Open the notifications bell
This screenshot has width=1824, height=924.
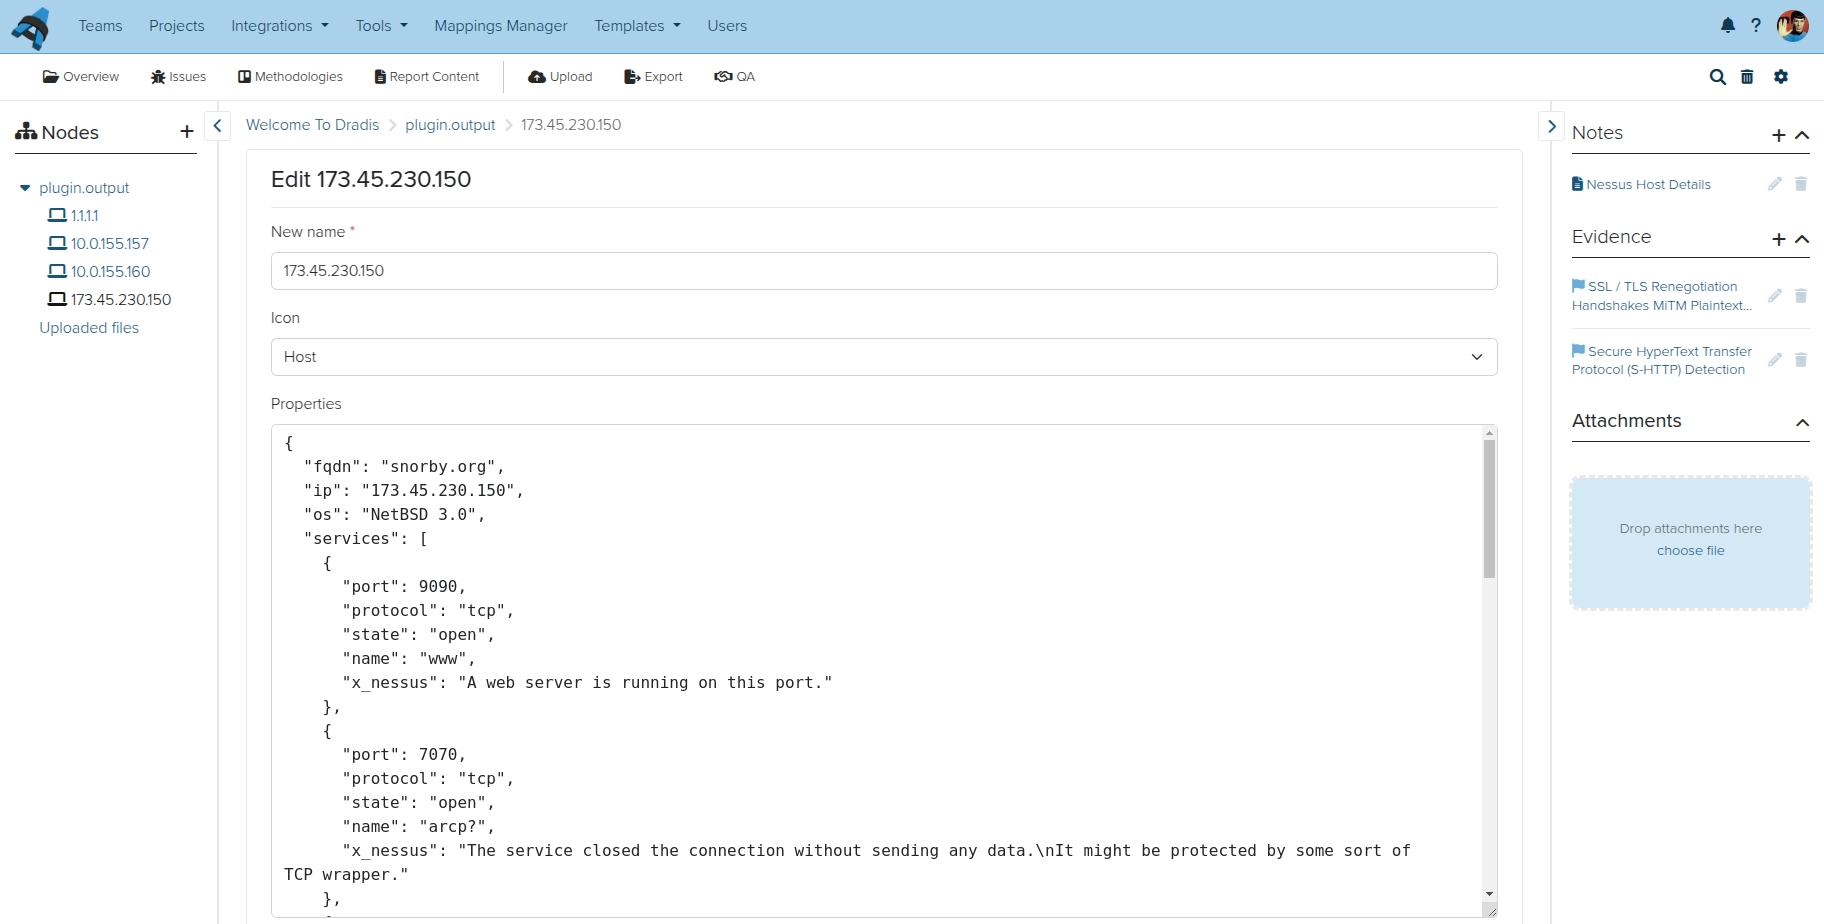(1728, 26)
